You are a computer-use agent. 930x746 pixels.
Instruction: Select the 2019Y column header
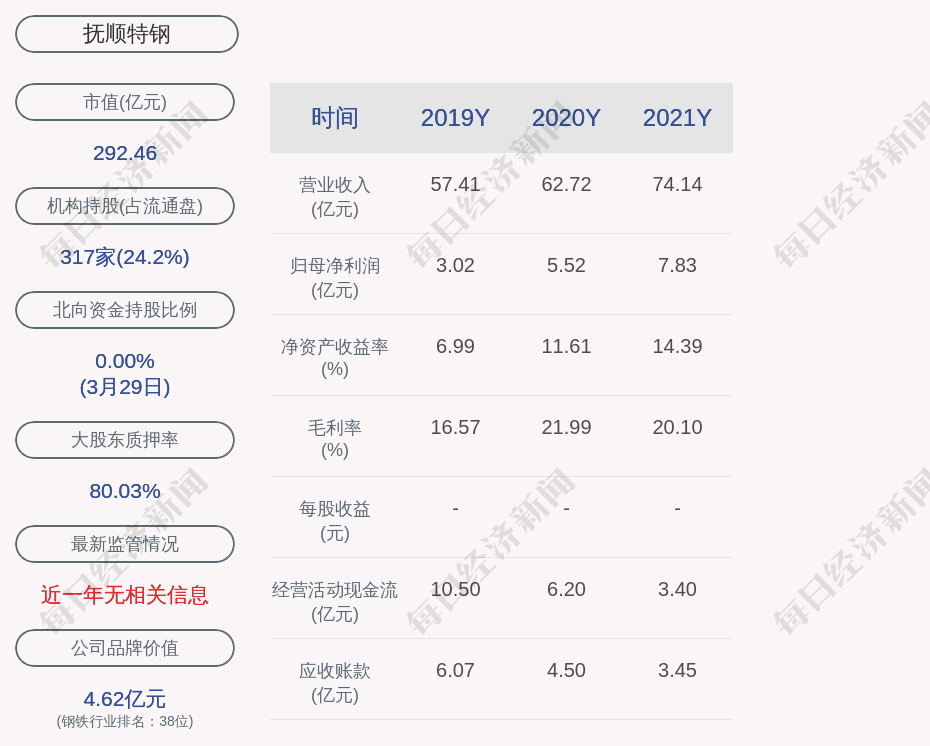click(x=455, y=118)
